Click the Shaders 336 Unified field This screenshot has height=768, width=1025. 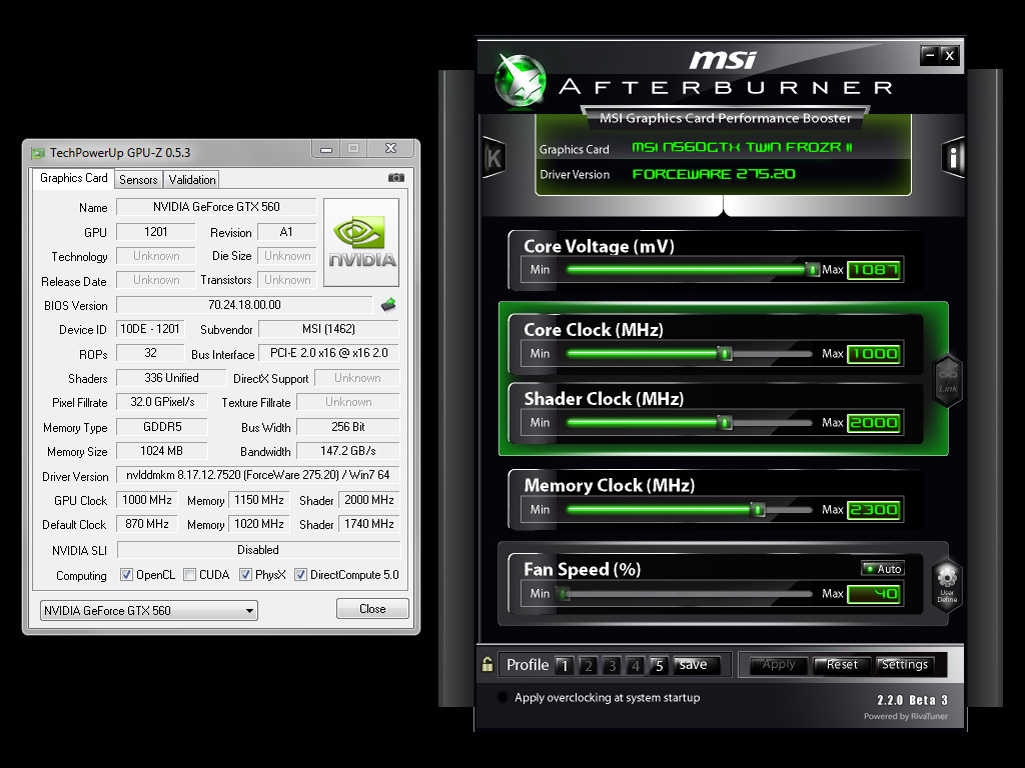click(171, 378)
